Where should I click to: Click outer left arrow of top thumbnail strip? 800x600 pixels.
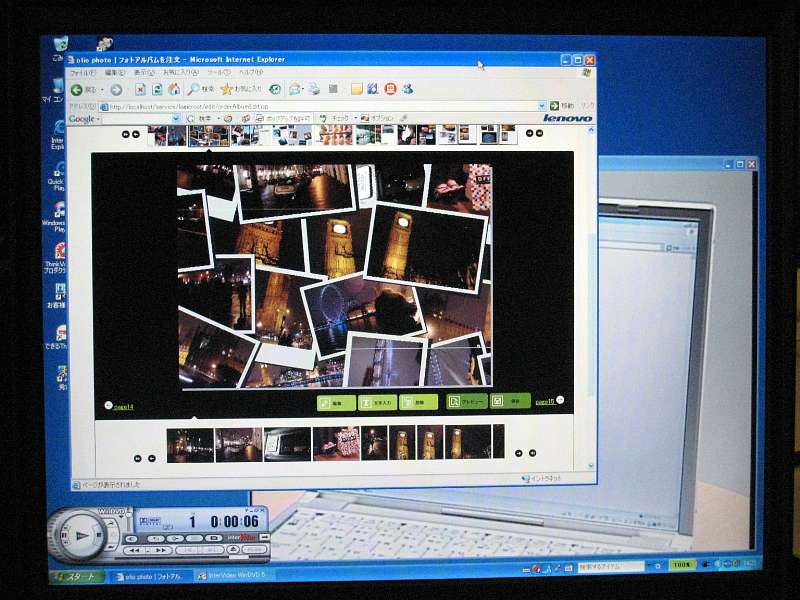click(126, 134)
